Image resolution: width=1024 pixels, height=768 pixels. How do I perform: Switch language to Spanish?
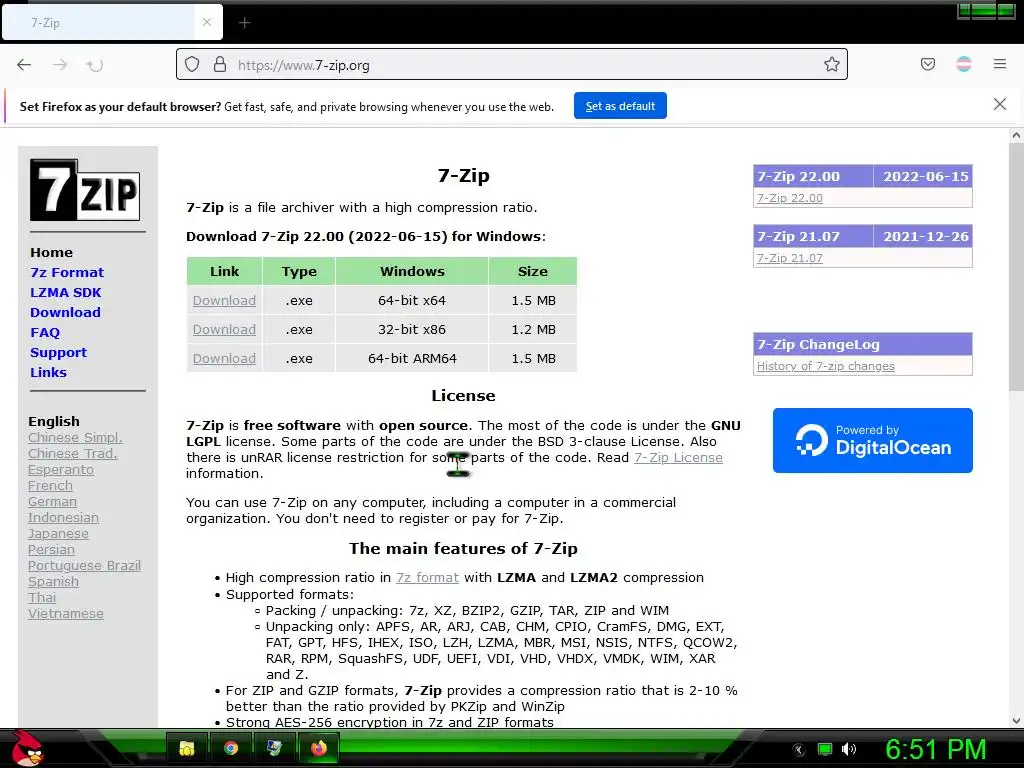53,582
